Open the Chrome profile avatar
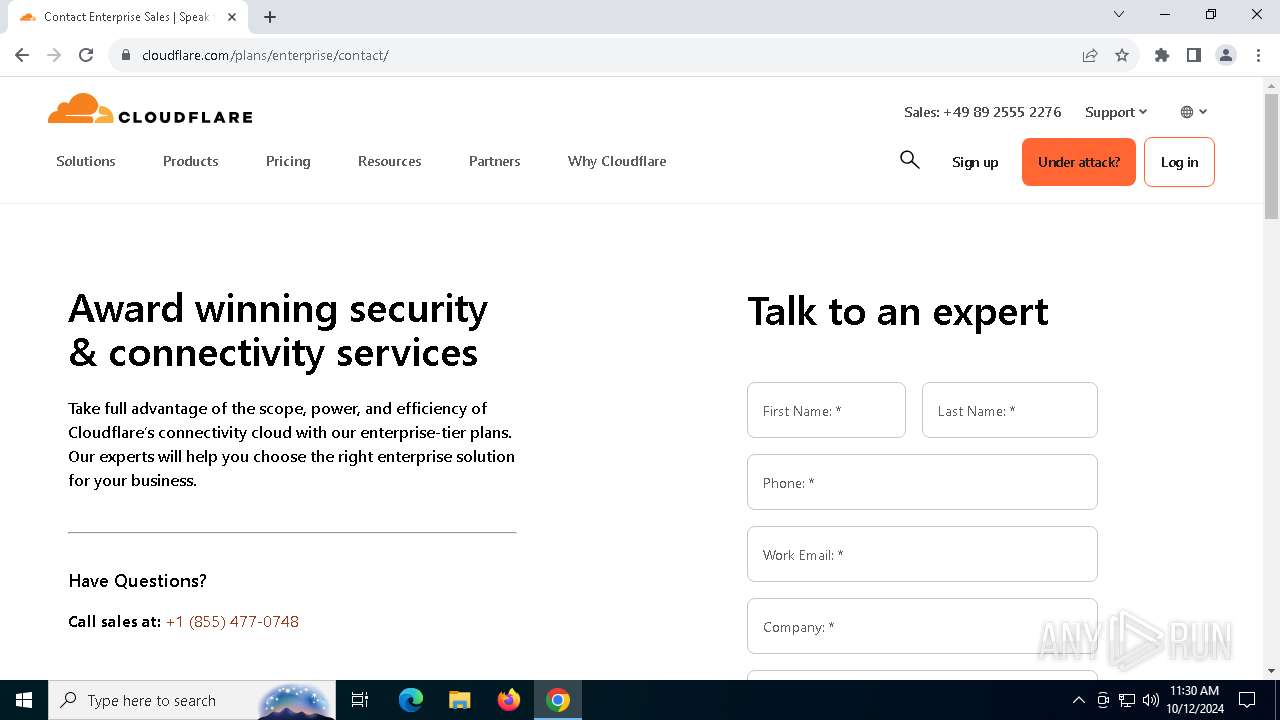The width and height of the screenshot is (1280, 720). (1226, 55)
